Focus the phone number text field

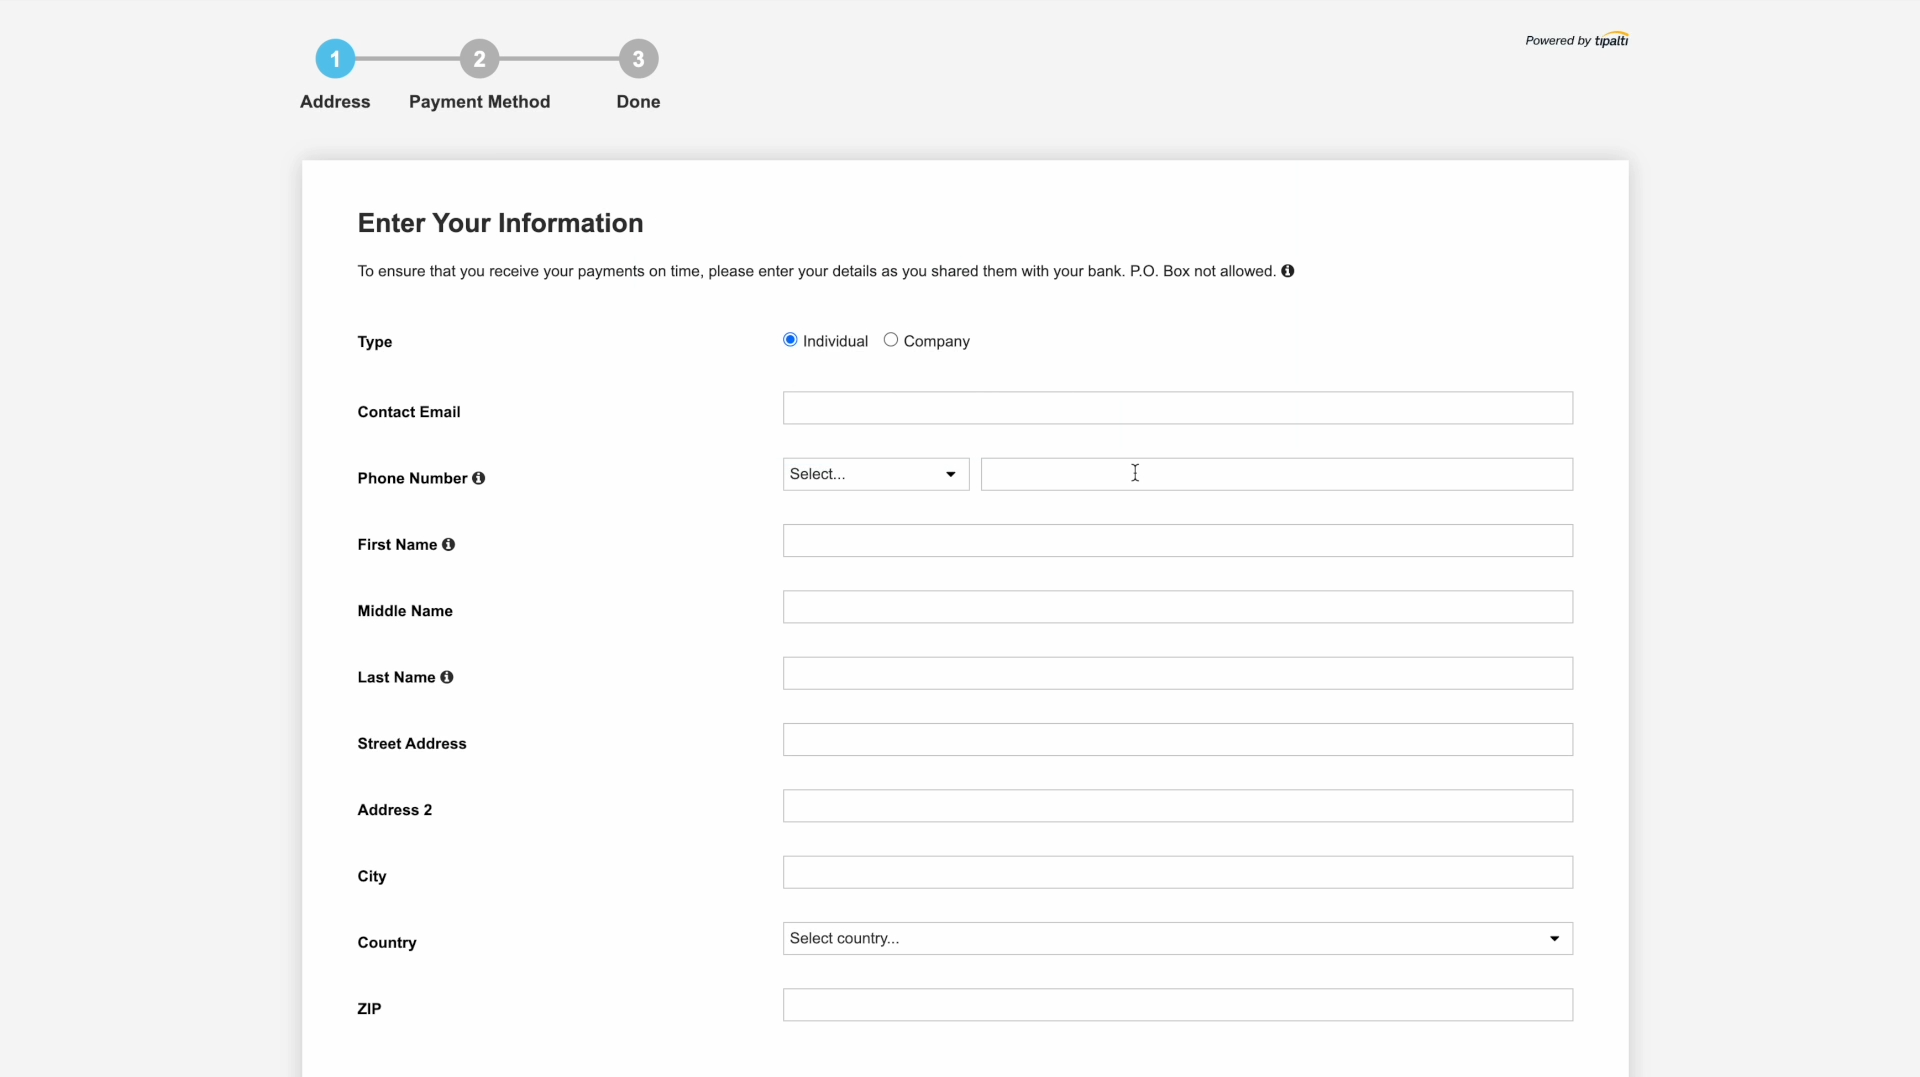coord(1276,474)
